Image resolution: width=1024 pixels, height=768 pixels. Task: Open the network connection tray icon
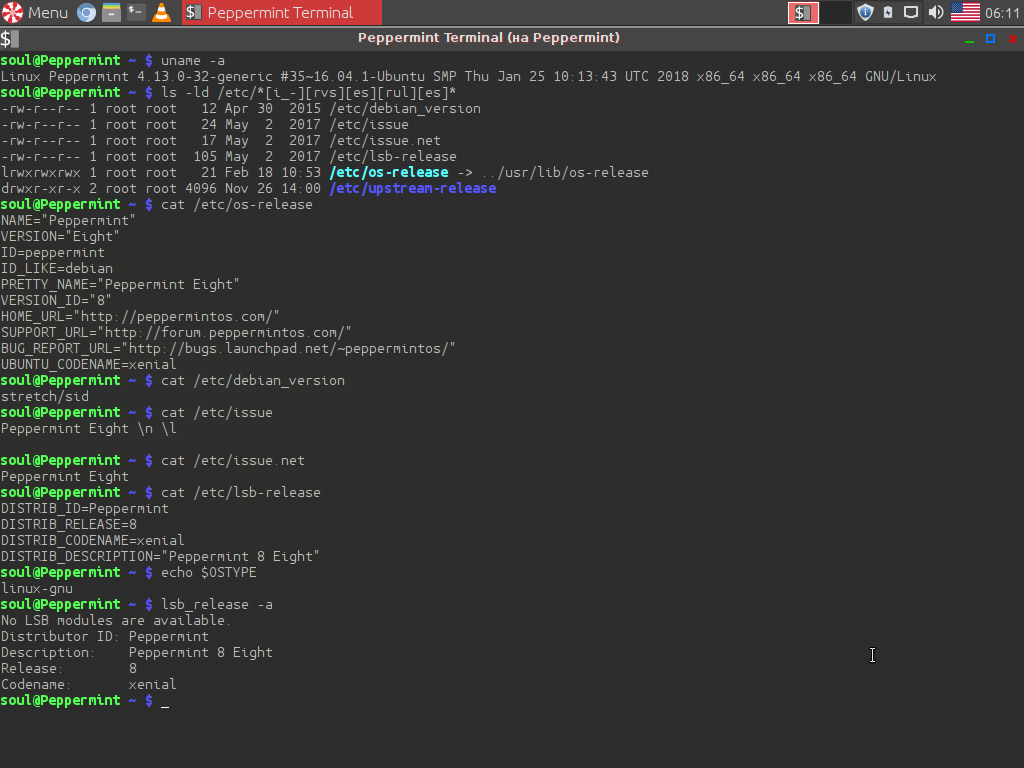[x=911, y=12]
